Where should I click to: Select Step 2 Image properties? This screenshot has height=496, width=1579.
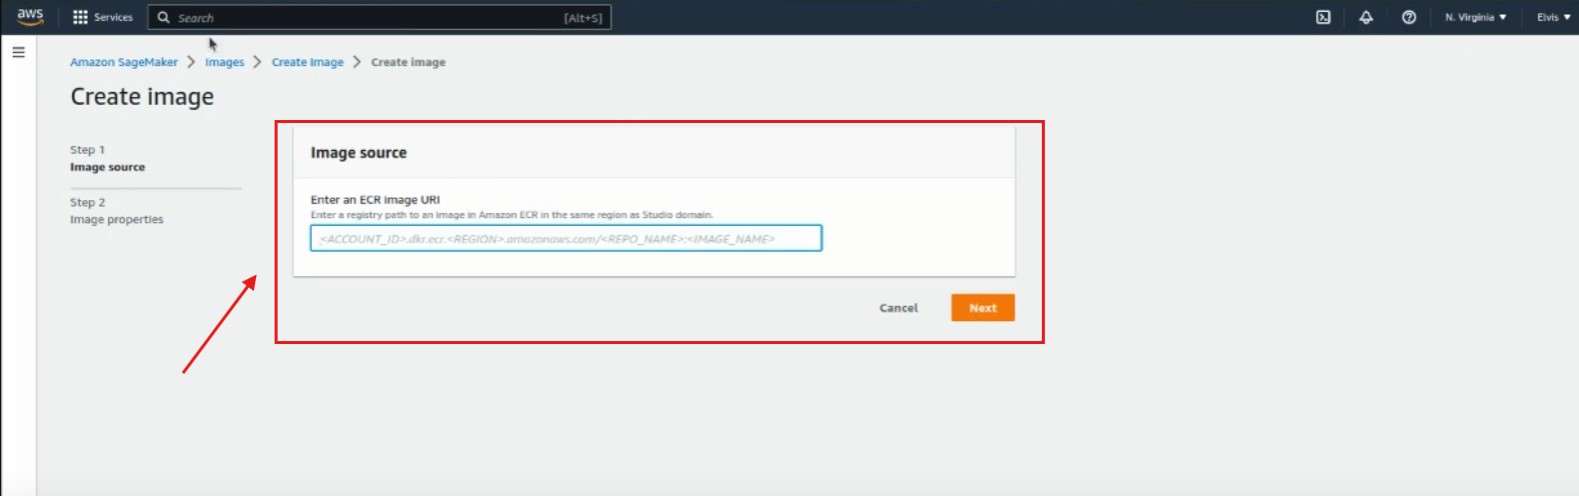[116, 219]
